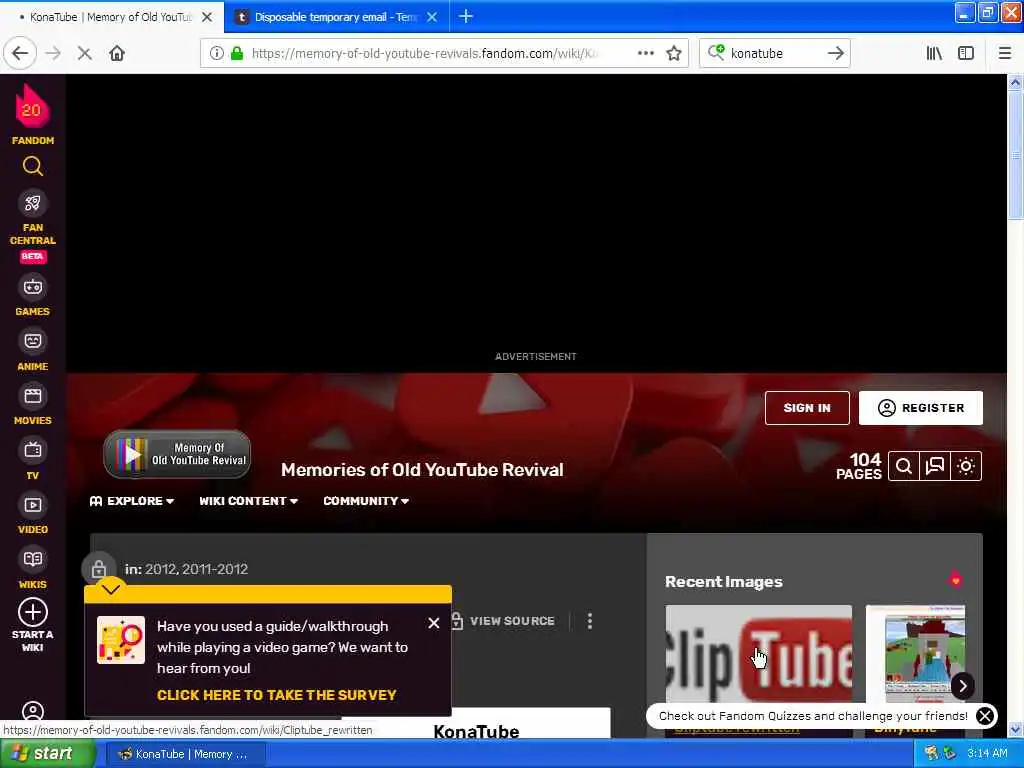Viewport: 1024px width, 768px height.
Task: Open the Games section icon
Action: [x=33, y=287]
